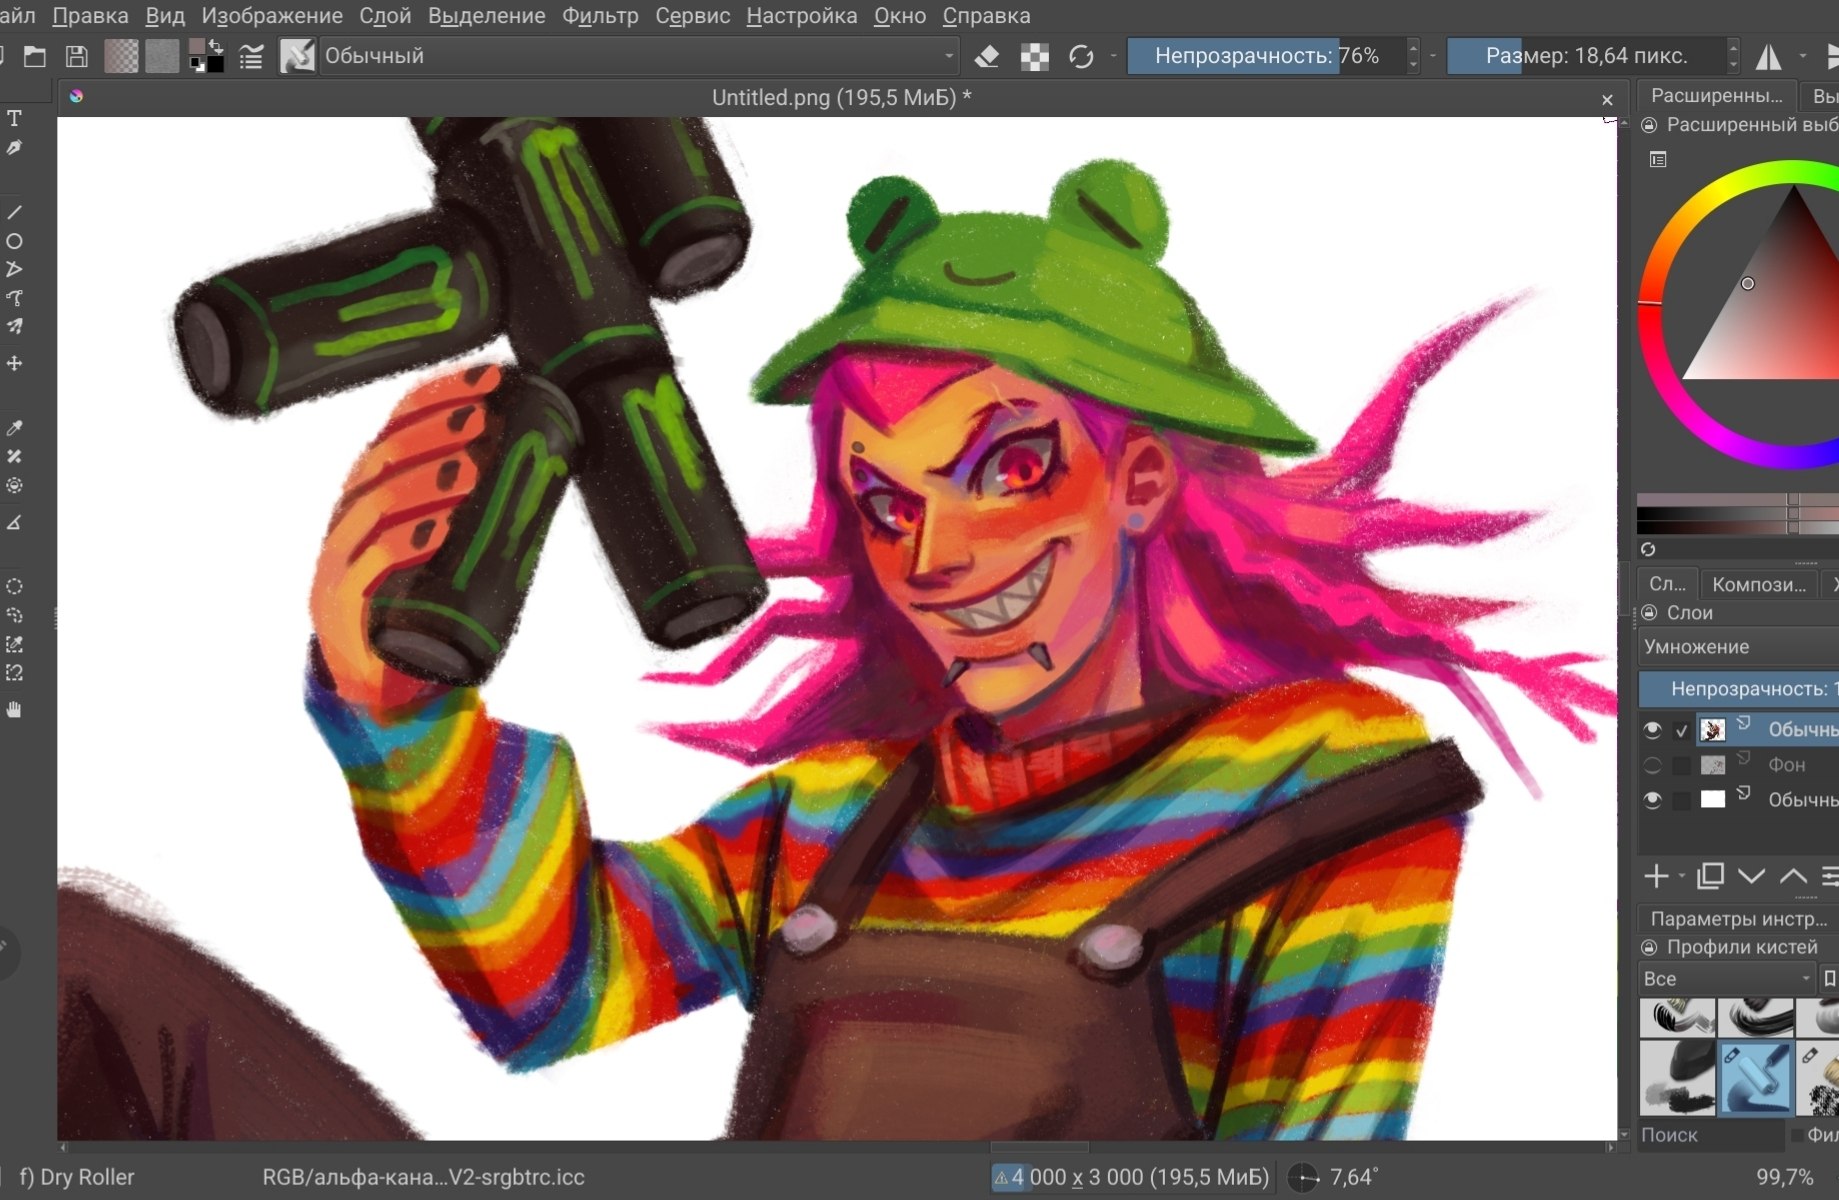Open the Изображение menu

[272, 16]
